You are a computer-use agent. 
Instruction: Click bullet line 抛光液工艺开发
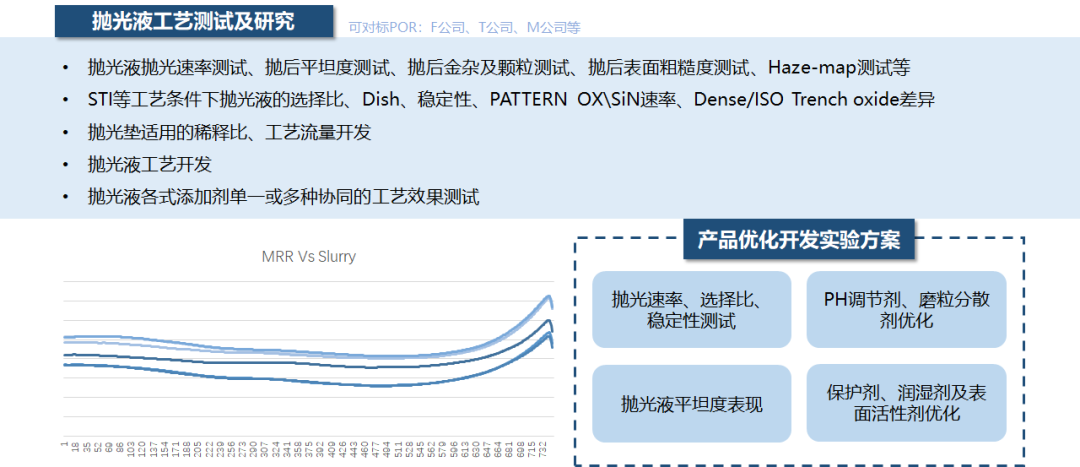[149, 165]
